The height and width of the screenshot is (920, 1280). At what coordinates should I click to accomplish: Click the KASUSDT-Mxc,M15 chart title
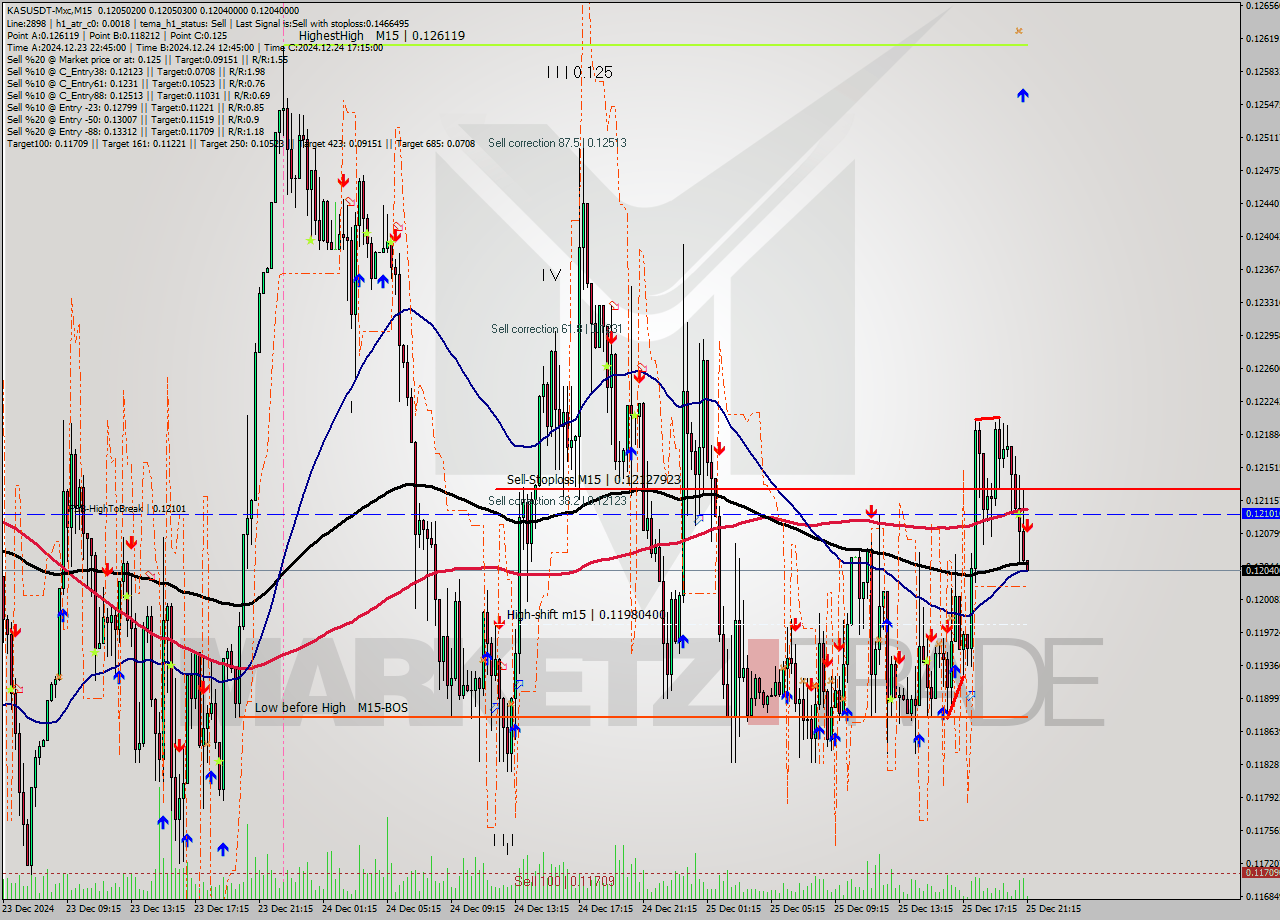pyautogui.click(x=49, y=10)
